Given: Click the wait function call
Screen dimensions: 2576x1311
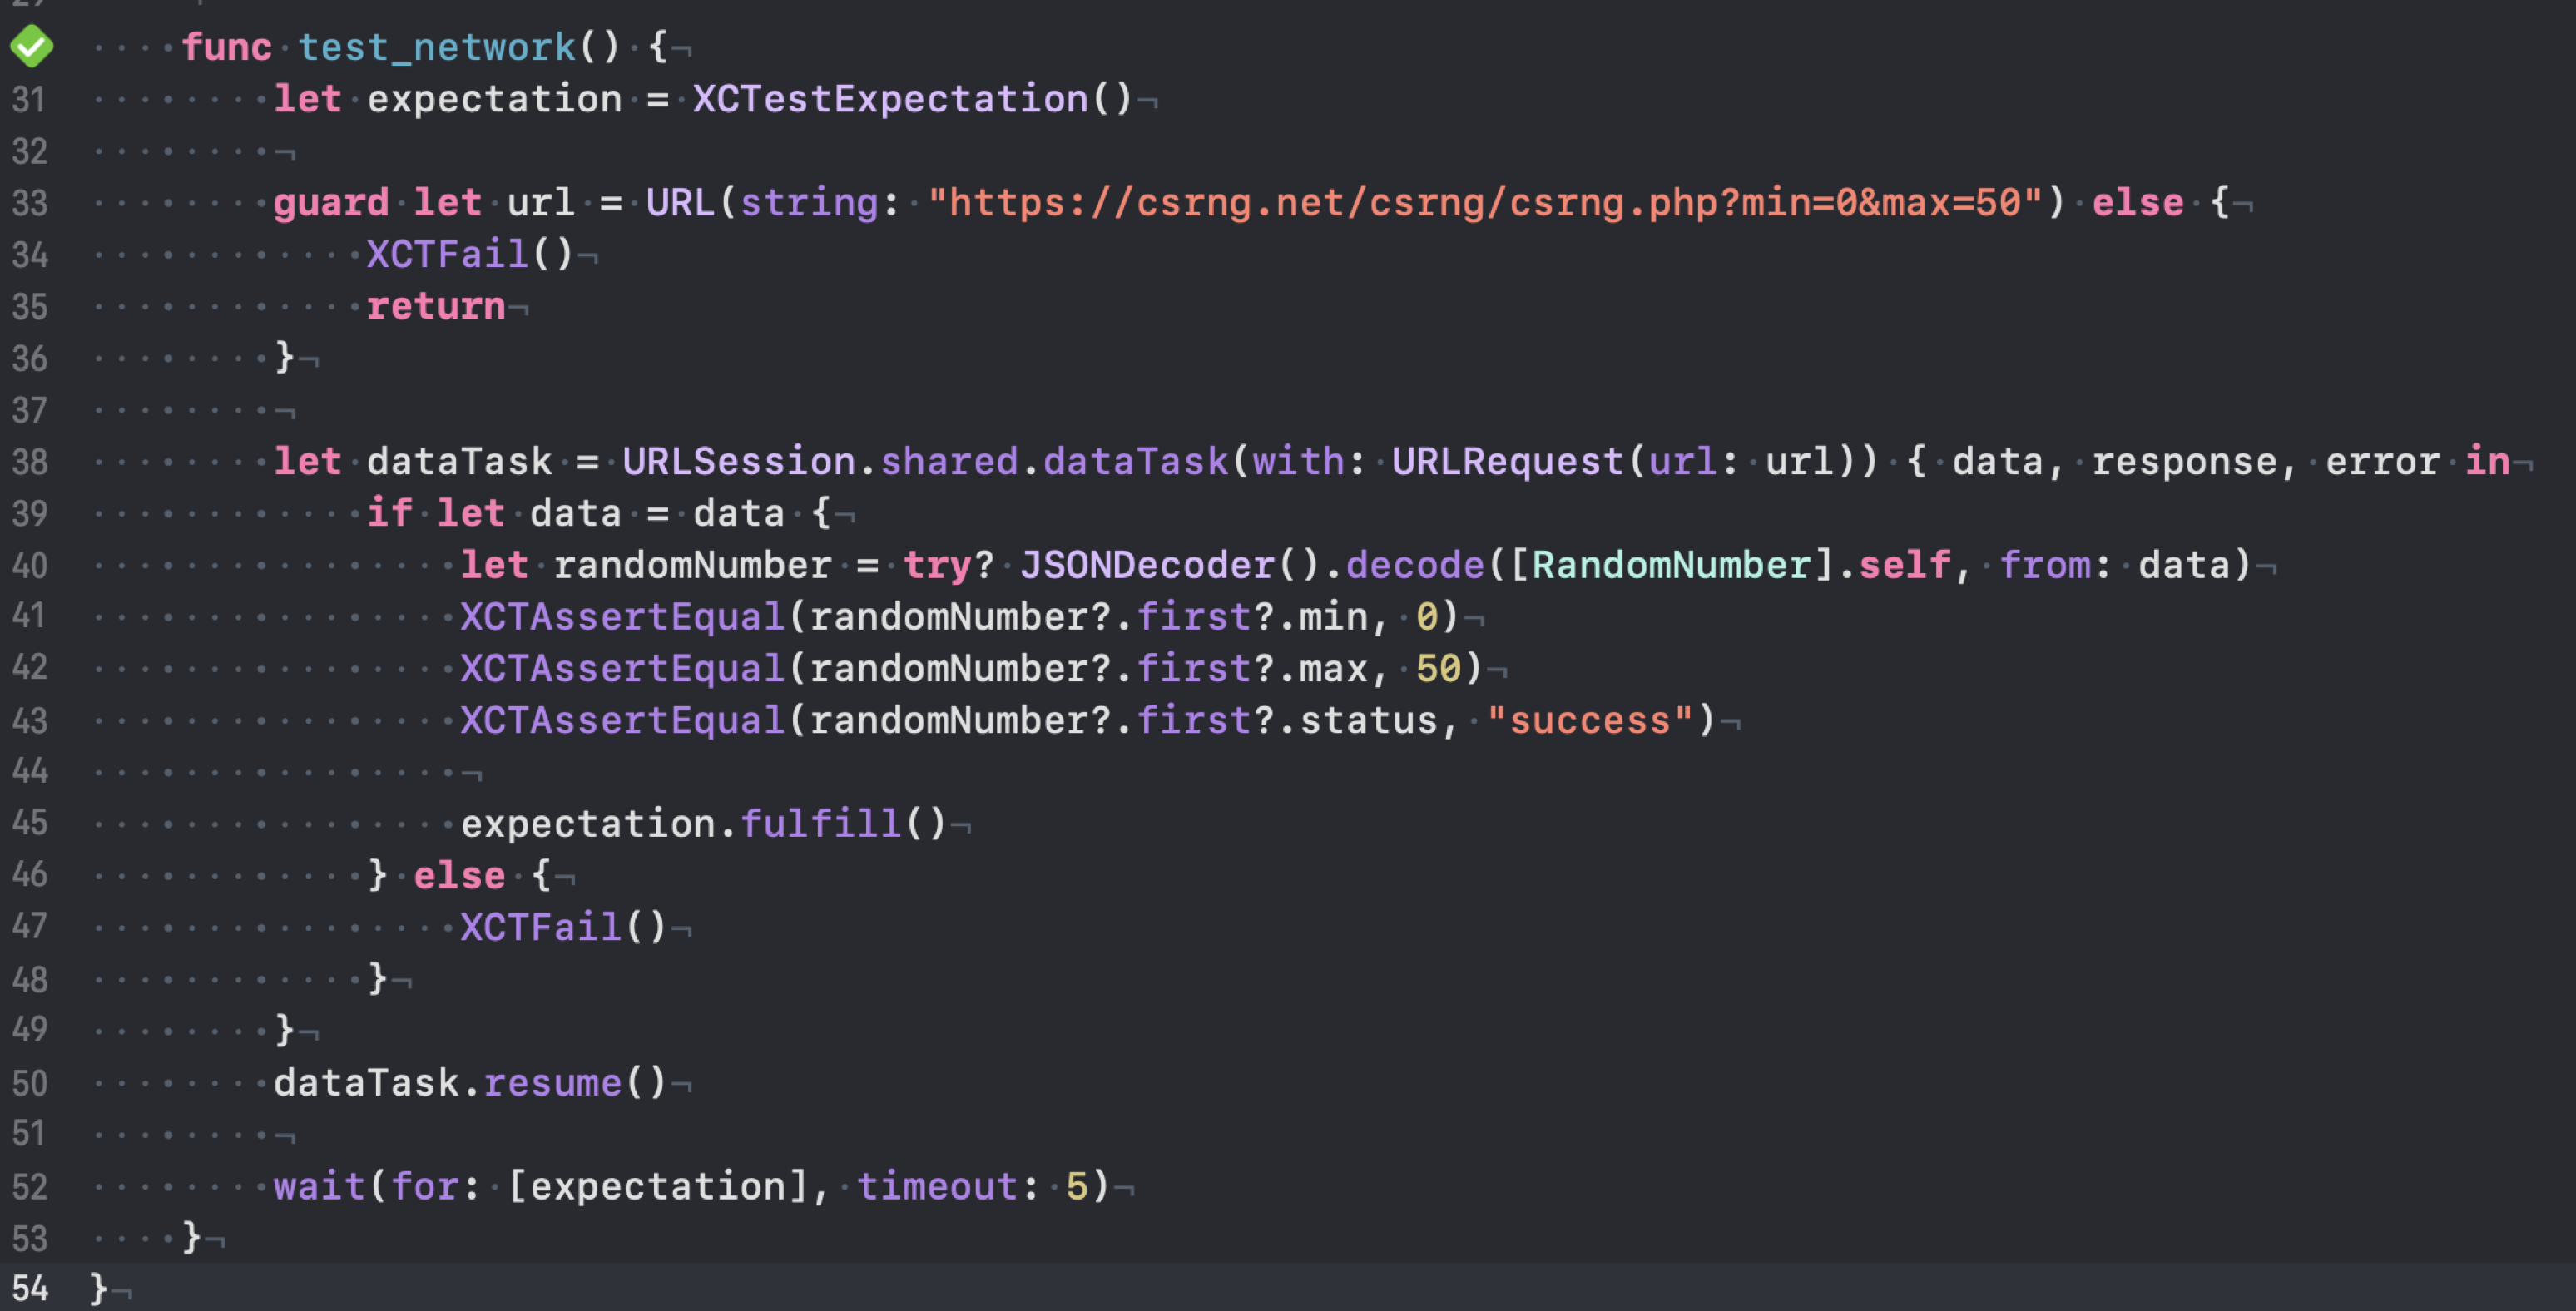Looking at the screenshot, I should [x=319, y=1186].
